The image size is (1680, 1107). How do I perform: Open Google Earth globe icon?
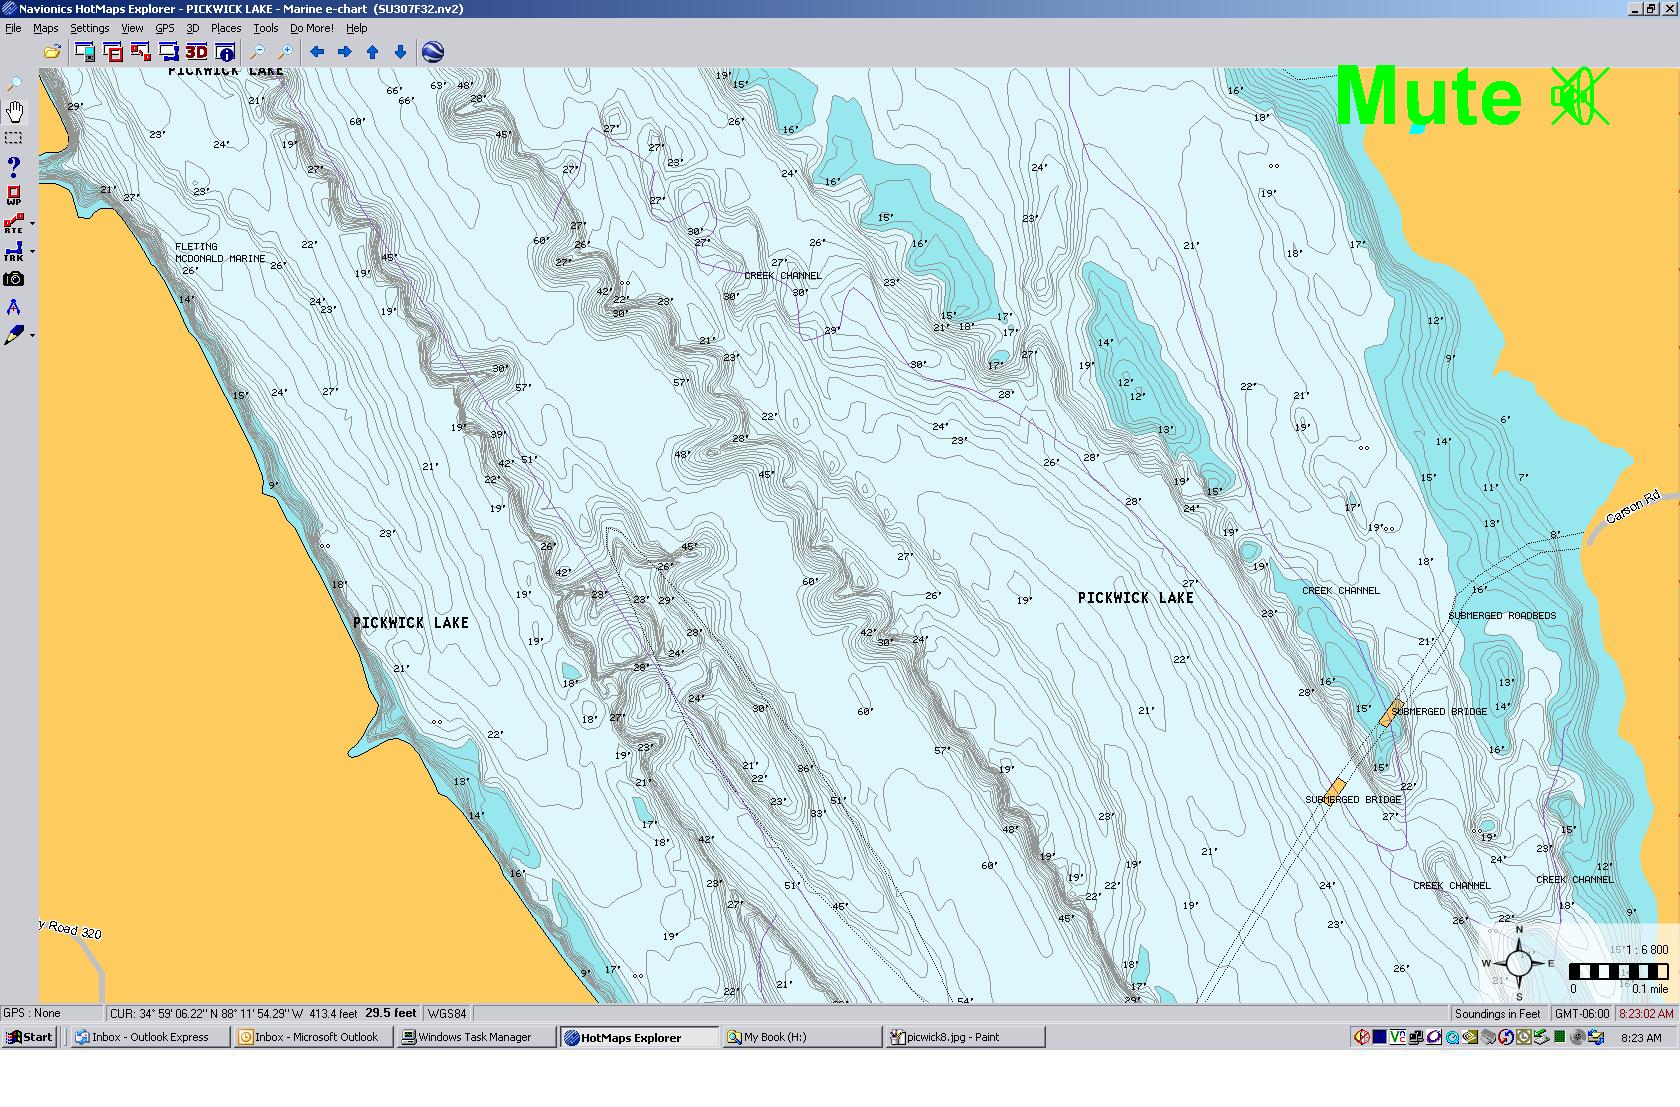tap(433, 52)
